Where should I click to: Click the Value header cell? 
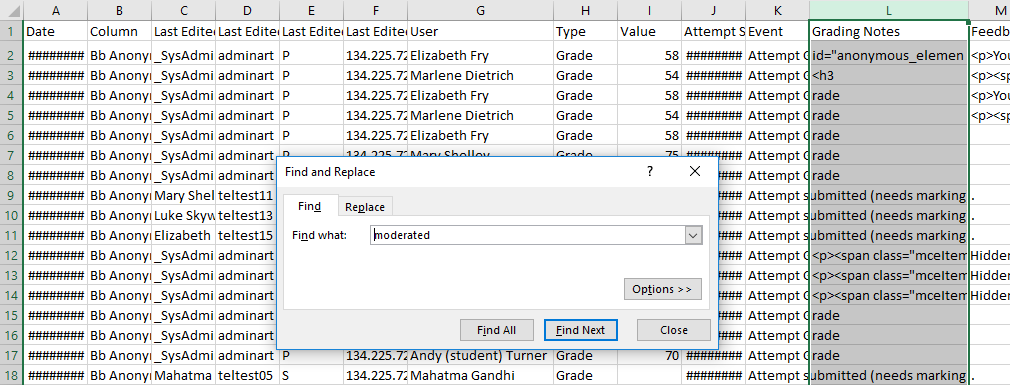(x=649, y=32)
